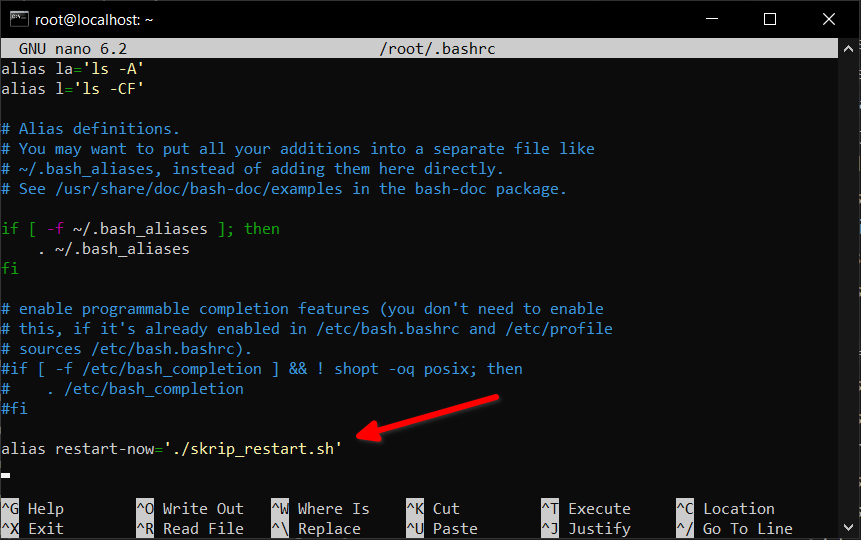The height and width of the screenshot is (540, 861).
Task: Click the empty cursor line at bottom
Action: [x=200, y=475]
